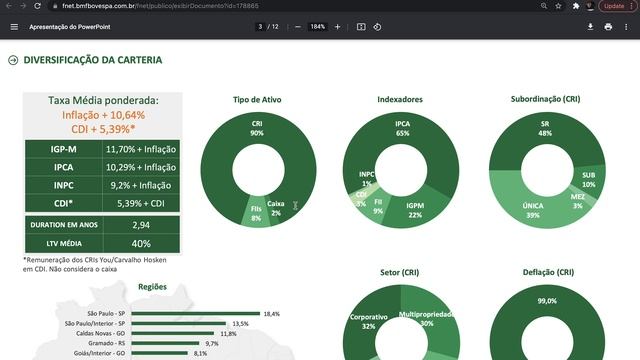
Task: Click the Multipropriedade 30% segment
Action: [x=427, y=319]
